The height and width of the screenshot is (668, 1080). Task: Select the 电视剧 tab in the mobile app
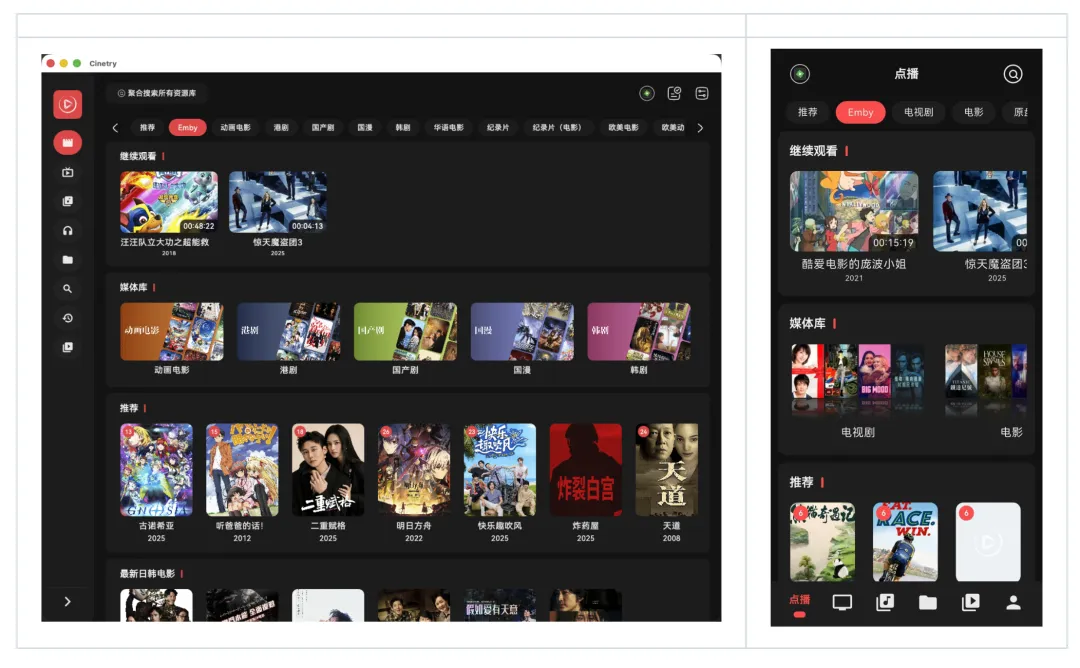(918, 112)
